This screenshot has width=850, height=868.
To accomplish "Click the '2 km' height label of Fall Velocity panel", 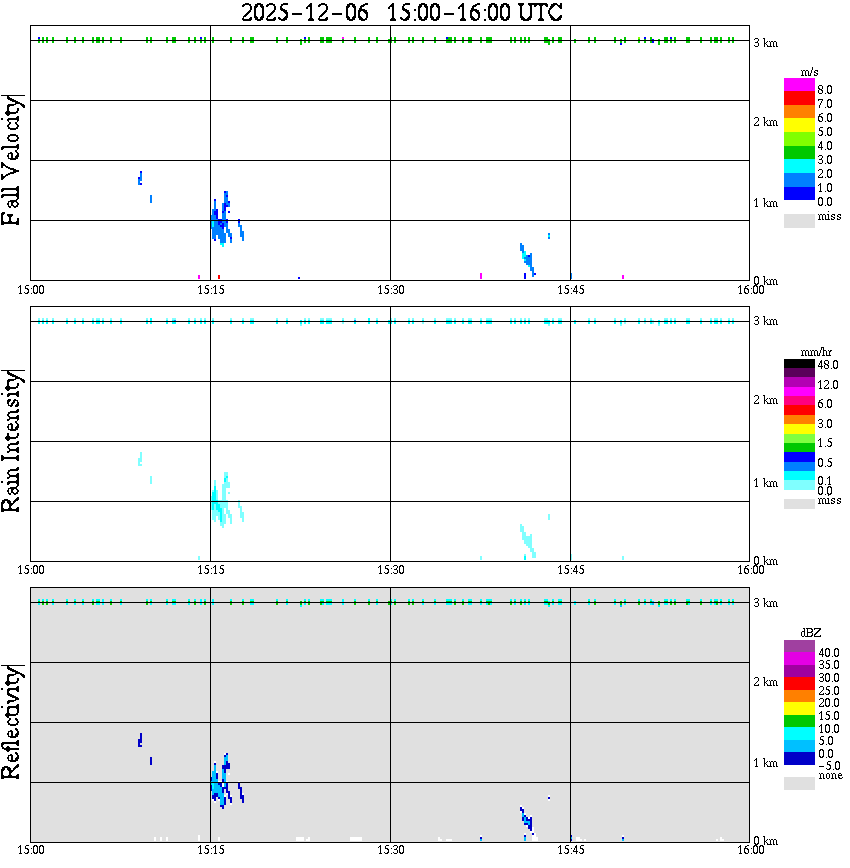I will [x=766, y=122].
